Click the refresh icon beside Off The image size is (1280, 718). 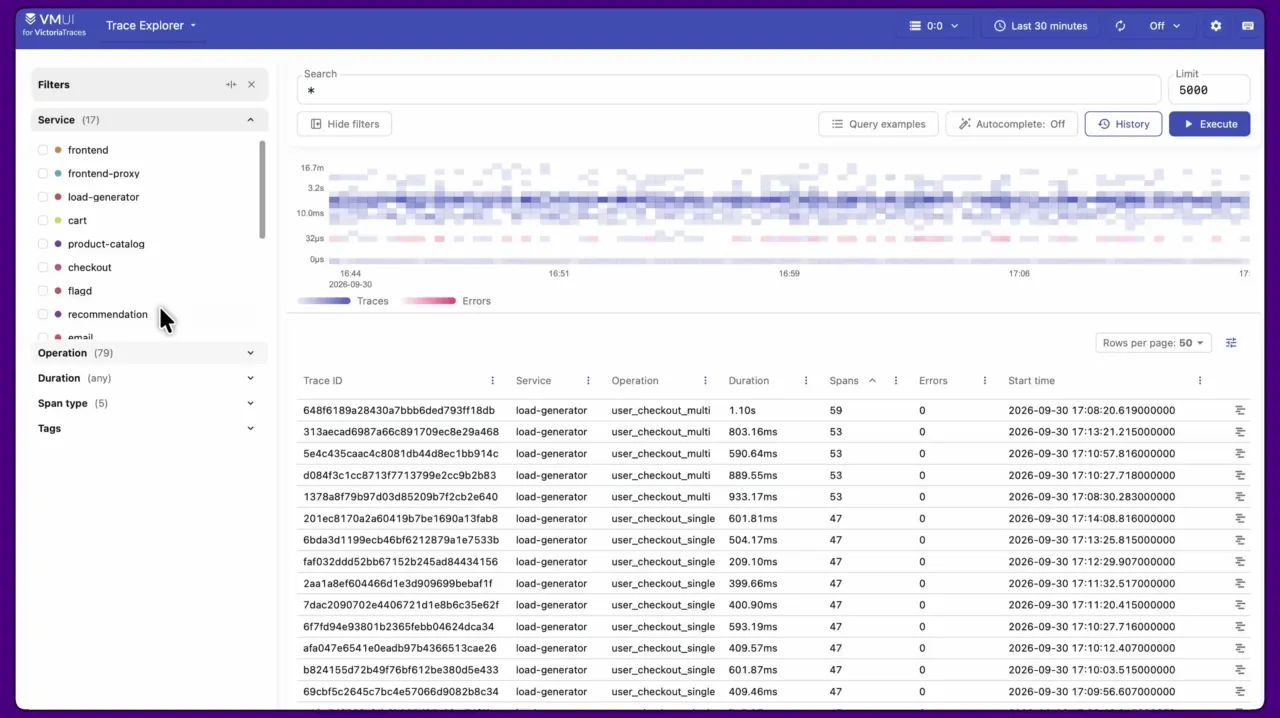(x=1120, y=26)
